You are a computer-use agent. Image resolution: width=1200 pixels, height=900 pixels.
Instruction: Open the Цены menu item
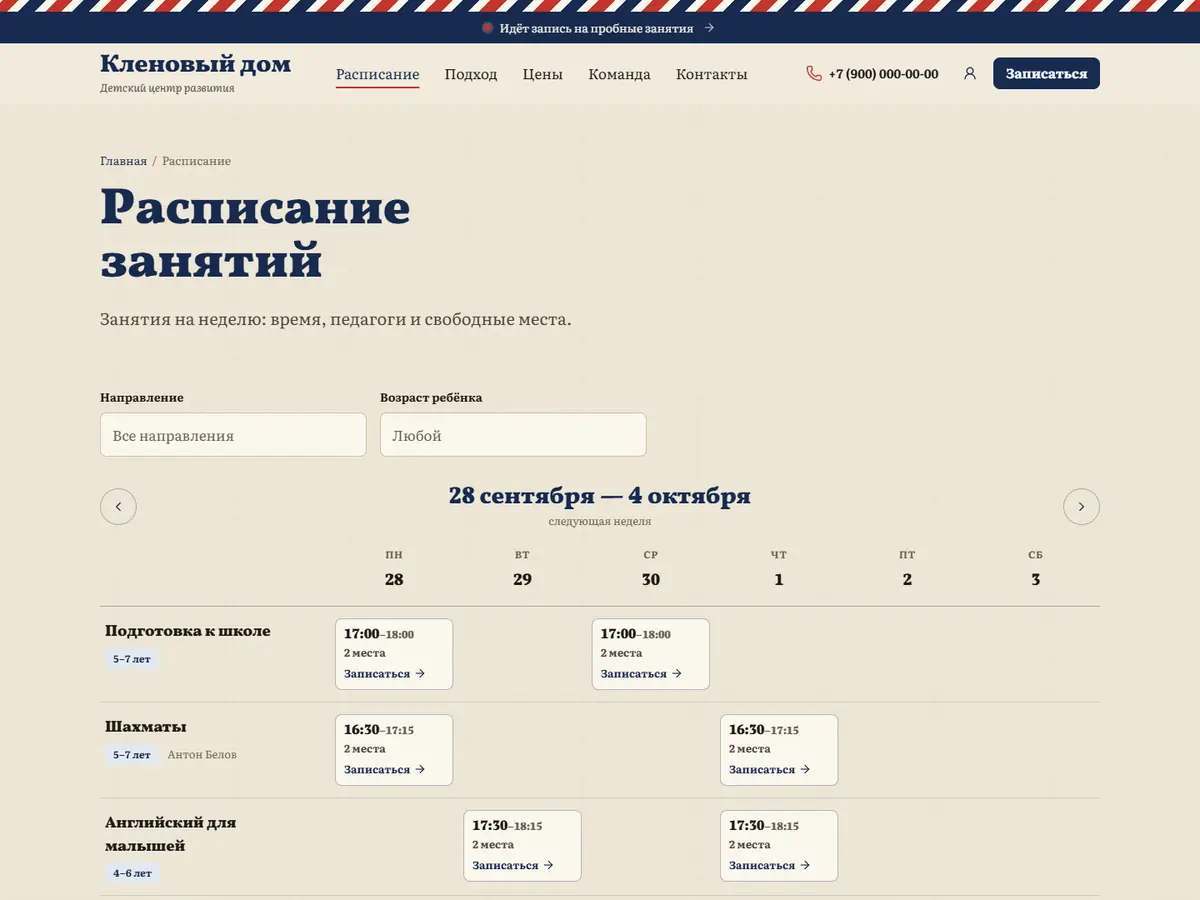click(543, 74)
